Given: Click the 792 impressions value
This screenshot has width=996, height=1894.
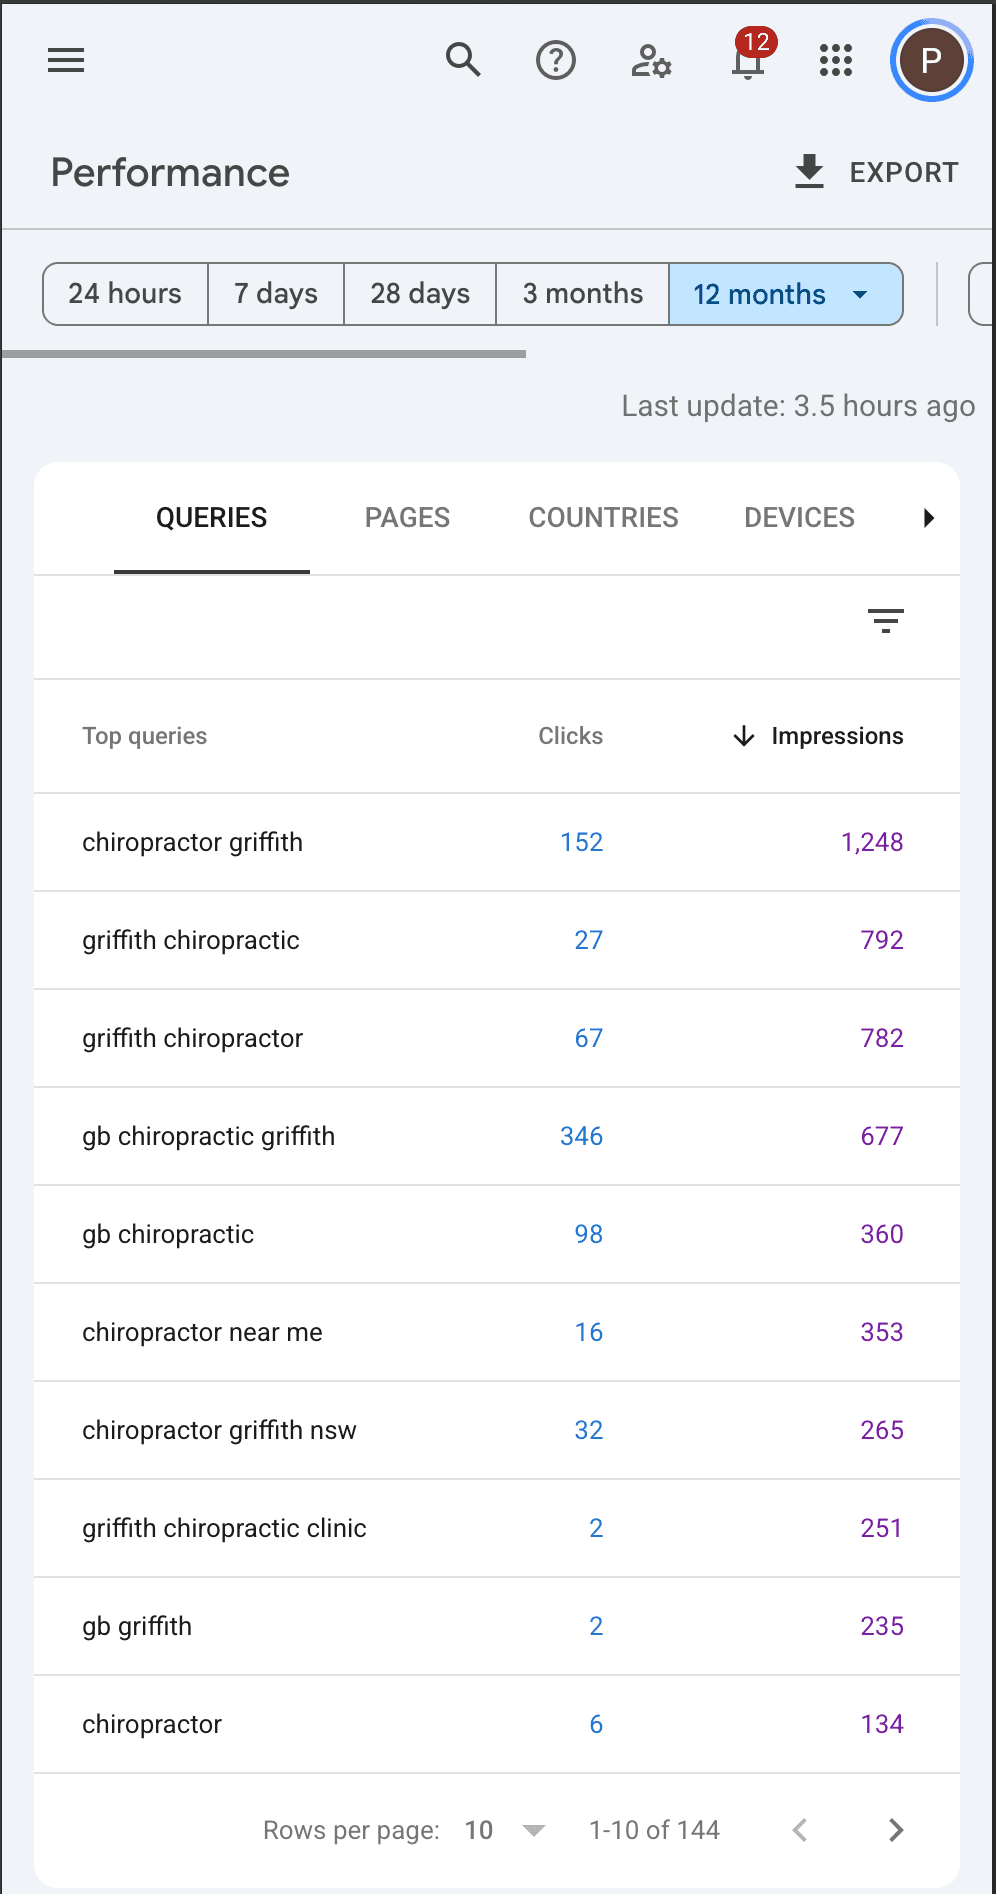Looking at the screenshot, I should [882, 940].
